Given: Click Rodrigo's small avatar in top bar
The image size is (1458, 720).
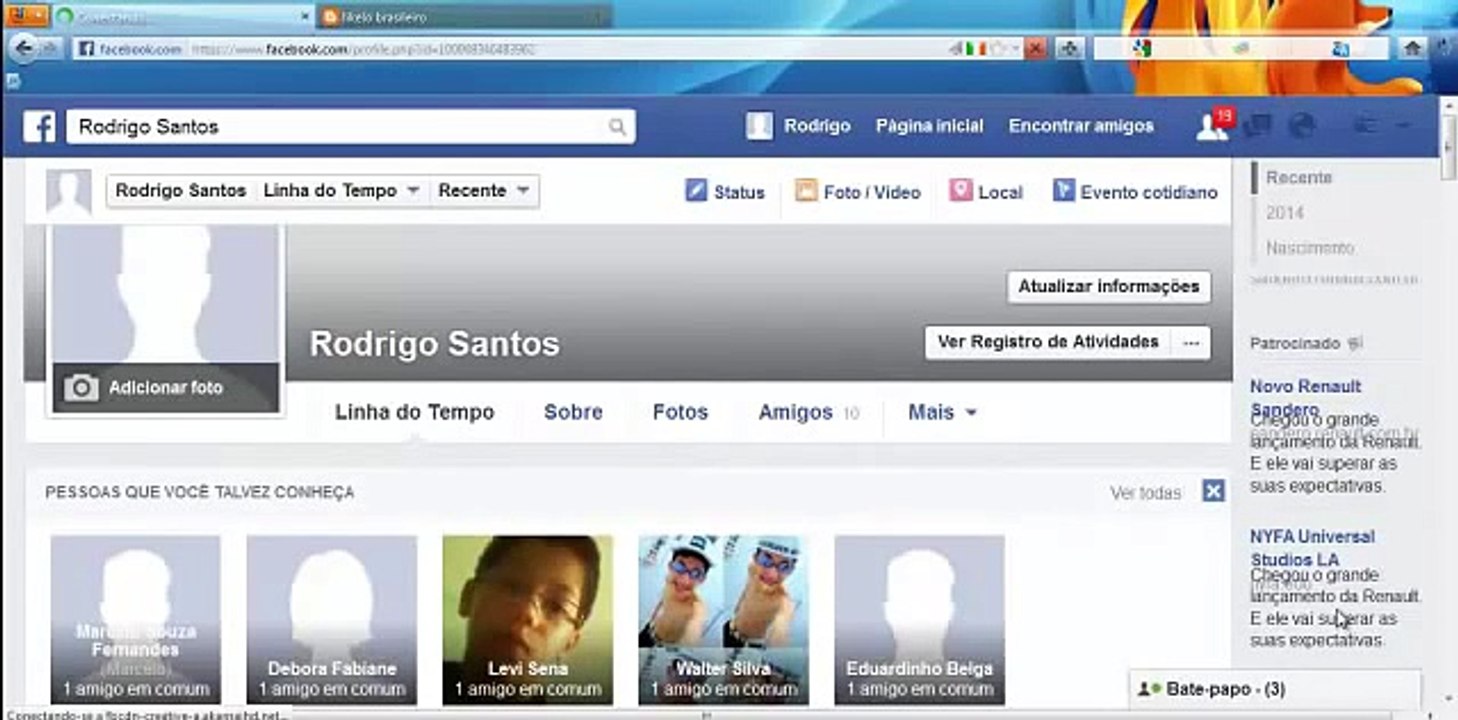Looking at the screenshot, I should click(759, 126).
